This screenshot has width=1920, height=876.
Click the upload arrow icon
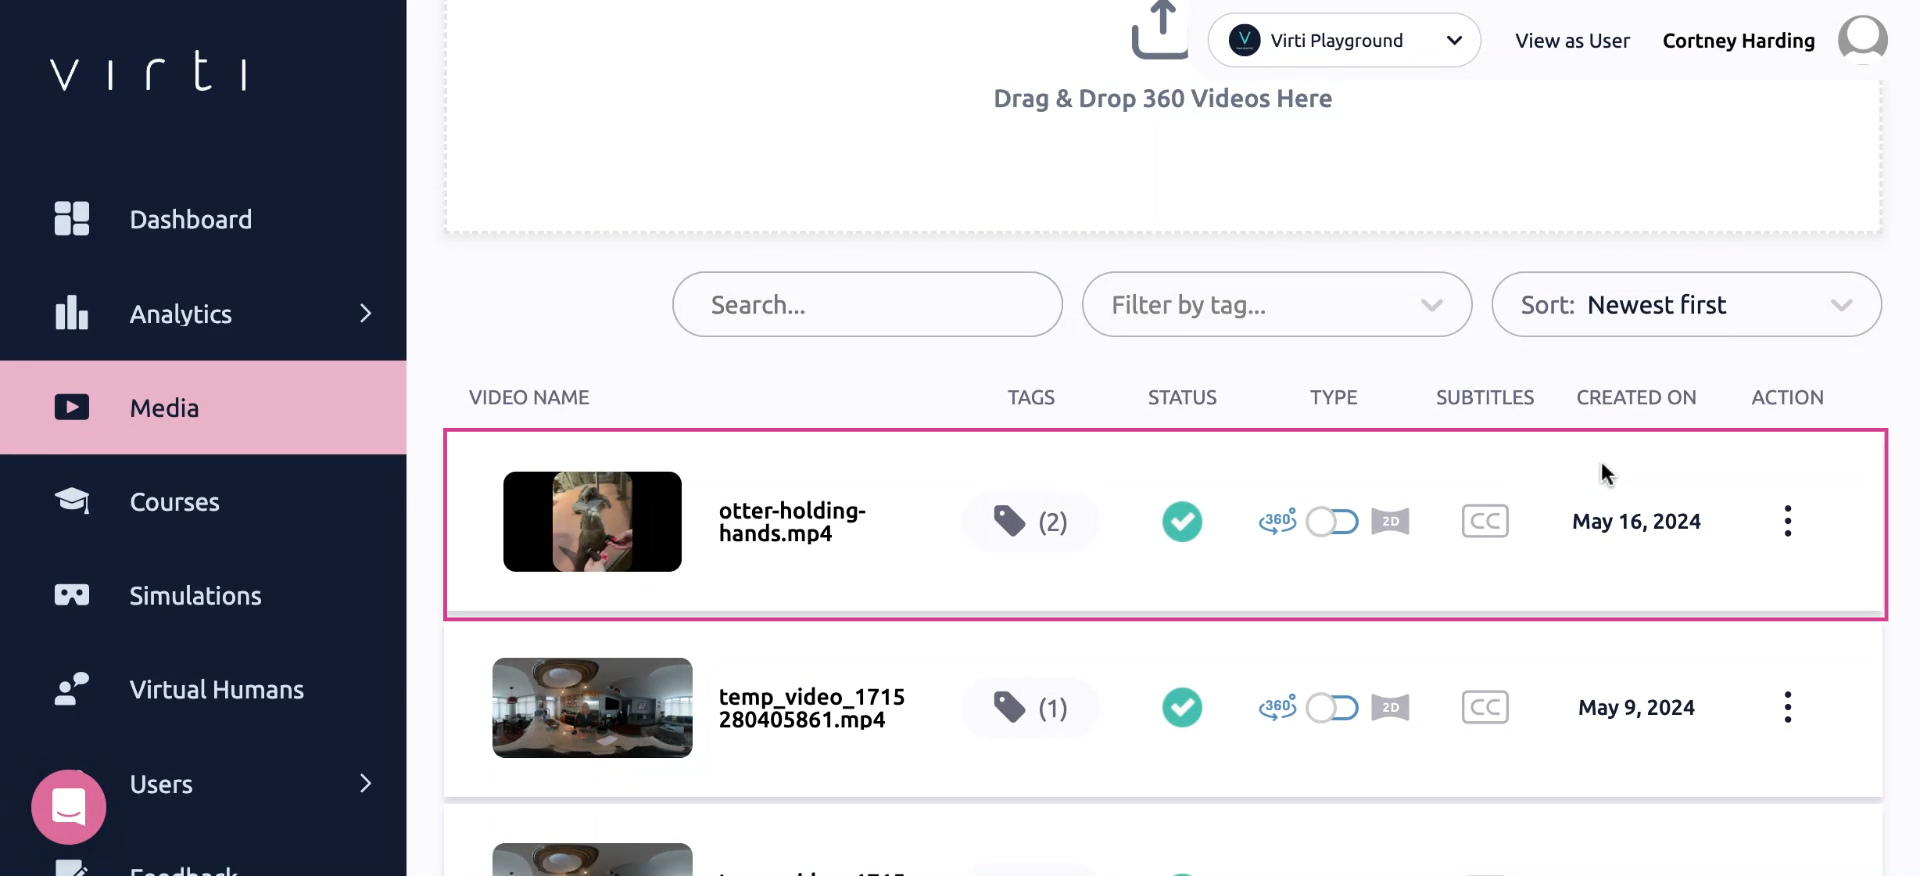1159,30
